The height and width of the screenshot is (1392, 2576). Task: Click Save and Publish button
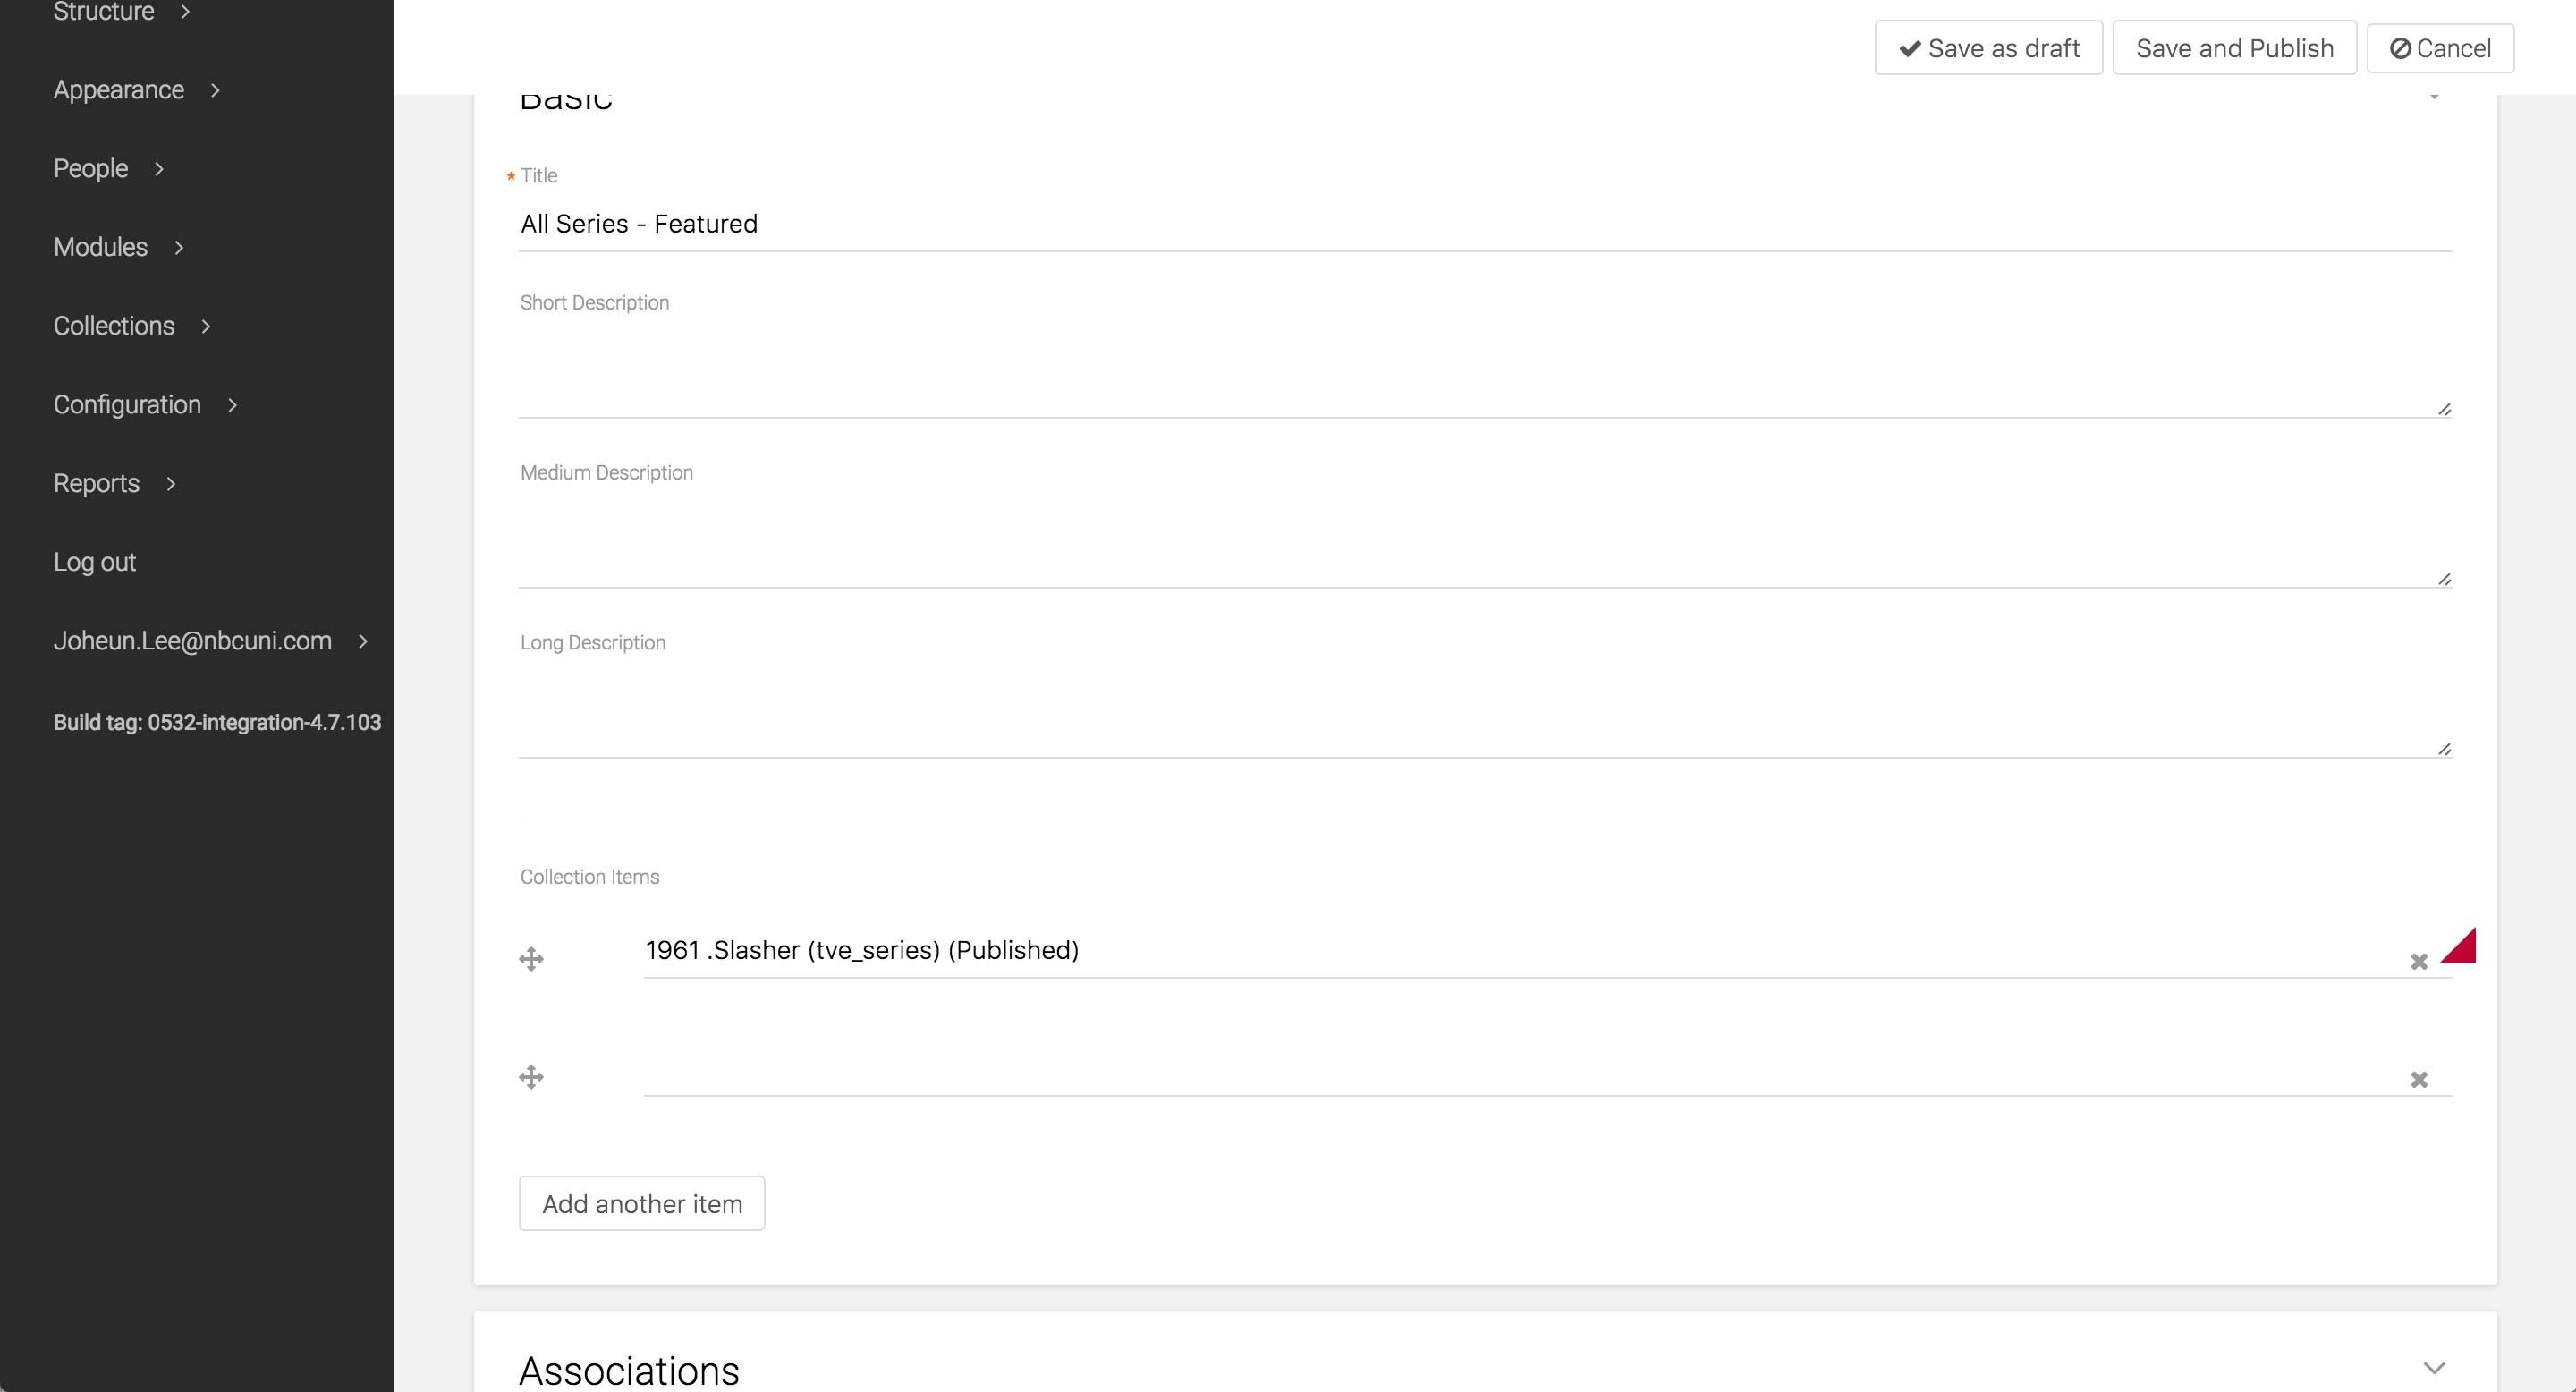(2234, 48)
